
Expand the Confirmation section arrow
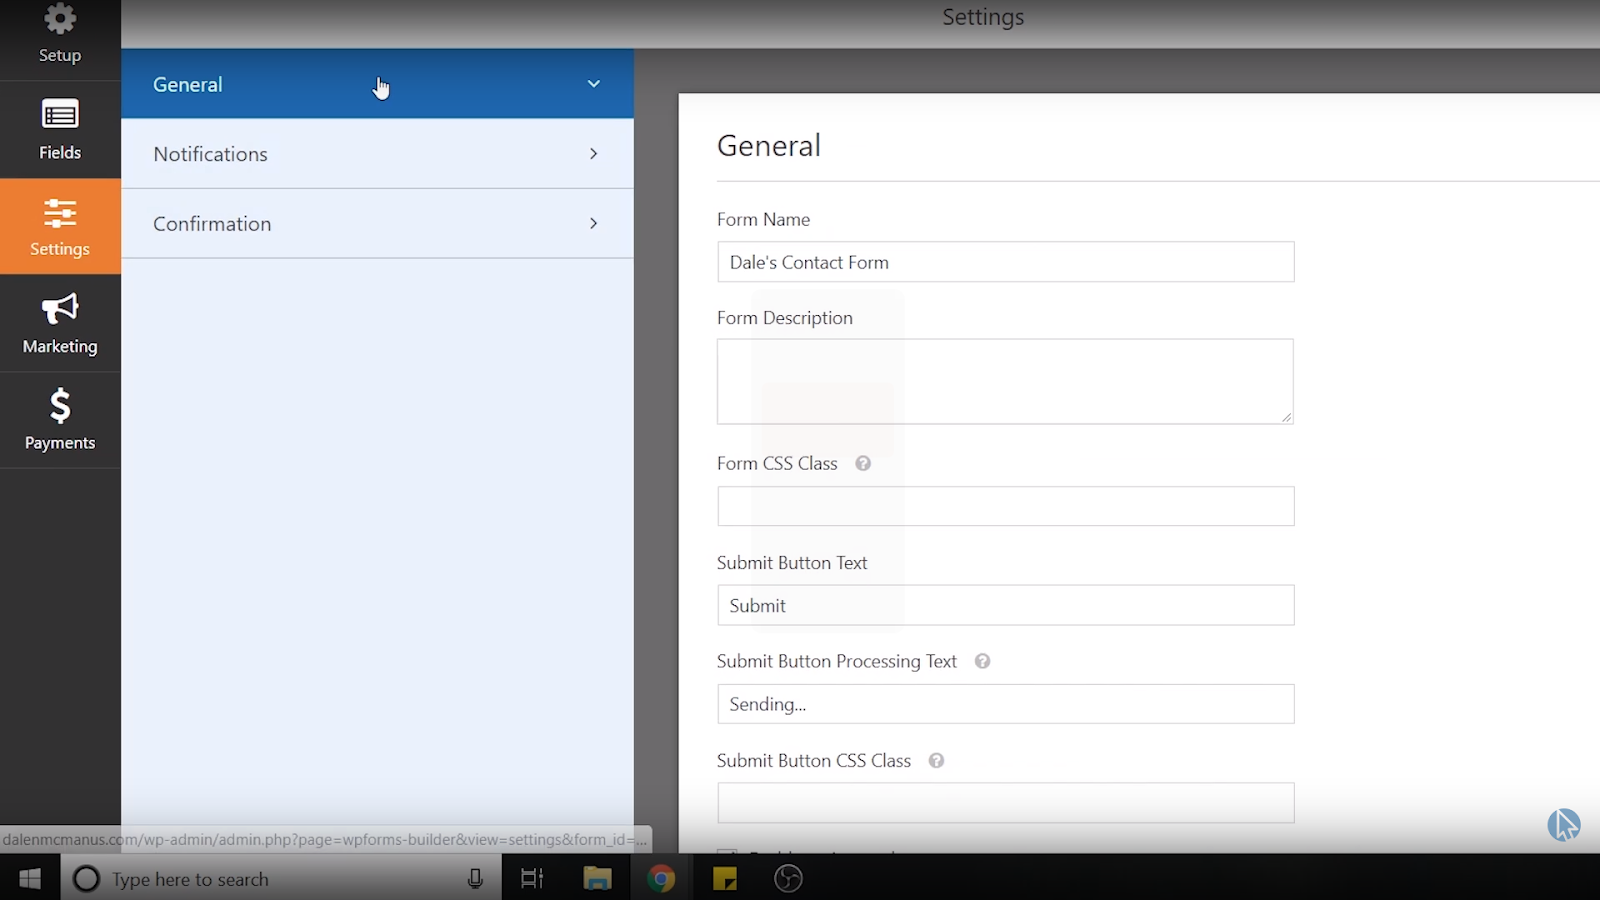click(x=594, y=224)
